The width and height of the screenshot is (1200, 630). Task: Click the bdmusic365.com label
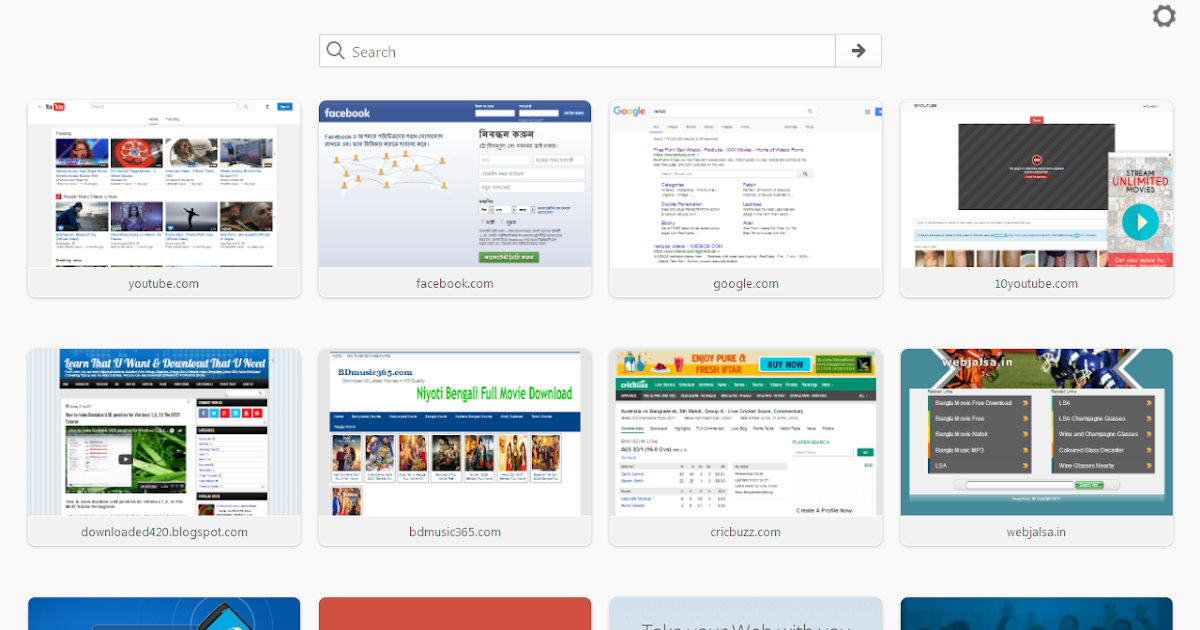(x=455, y=532)
